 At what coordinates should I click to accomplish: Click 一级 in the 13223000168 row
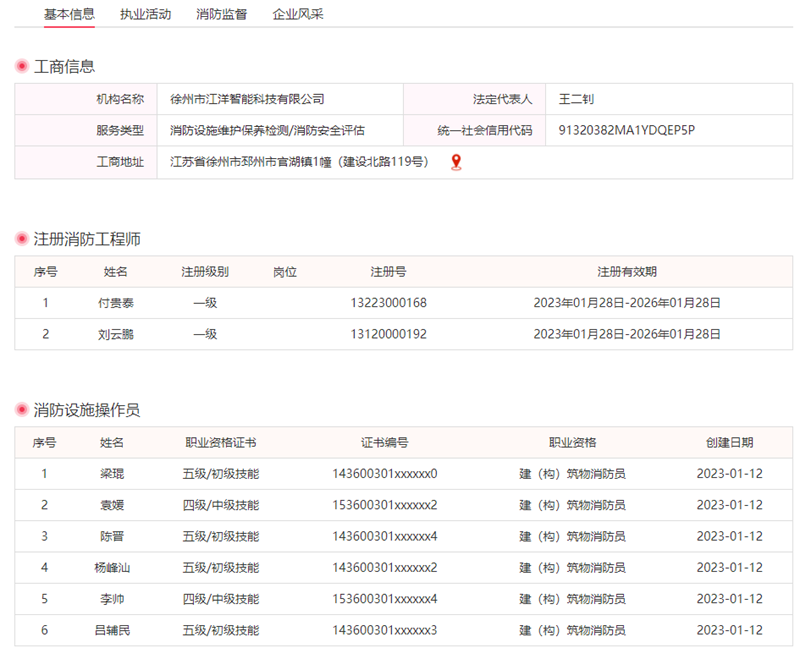[x=205, y=303]
